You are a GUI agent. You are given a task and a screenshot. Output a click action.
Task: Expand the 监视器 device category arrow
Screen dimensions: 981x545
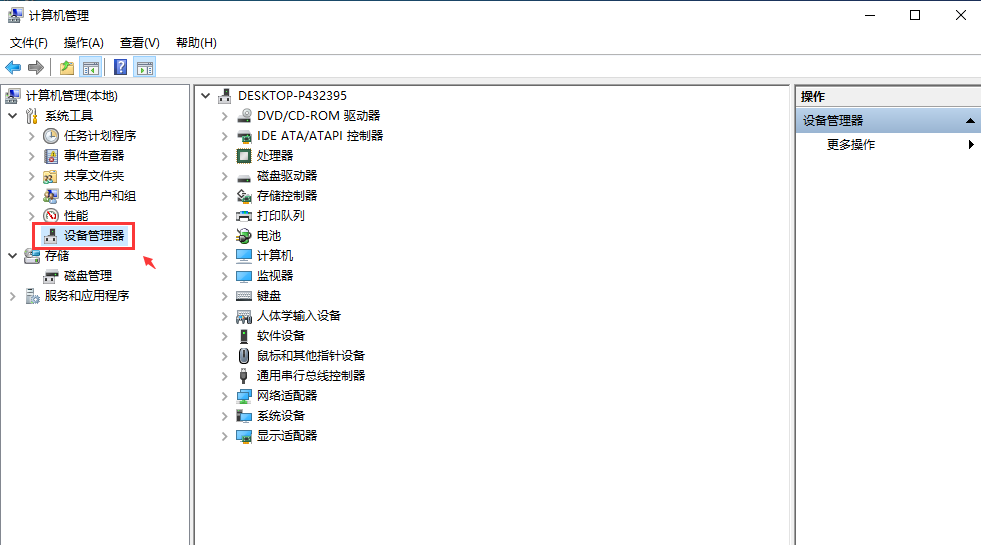(x=225, y=276)
